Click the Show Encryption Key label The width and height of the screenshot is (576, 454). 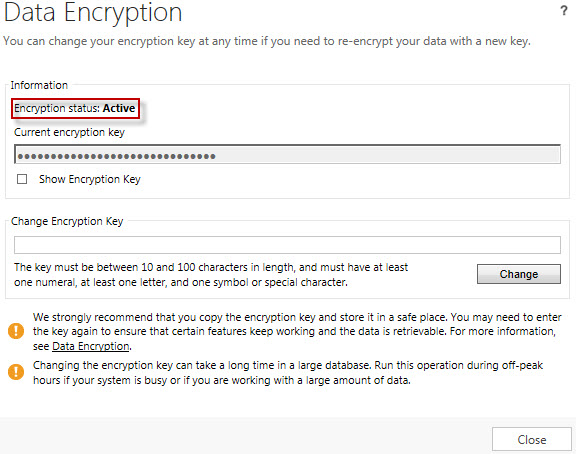coord(90,179)
